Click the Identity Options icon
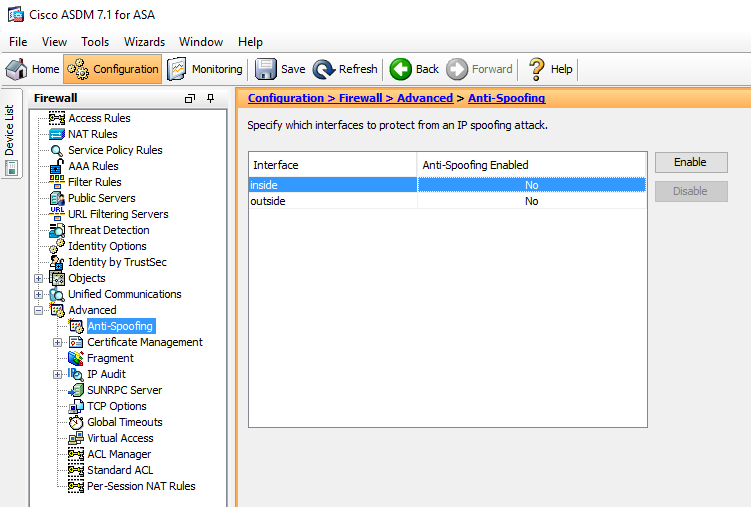The height and width of the screenshot is (507, 751). pos(57,246)
